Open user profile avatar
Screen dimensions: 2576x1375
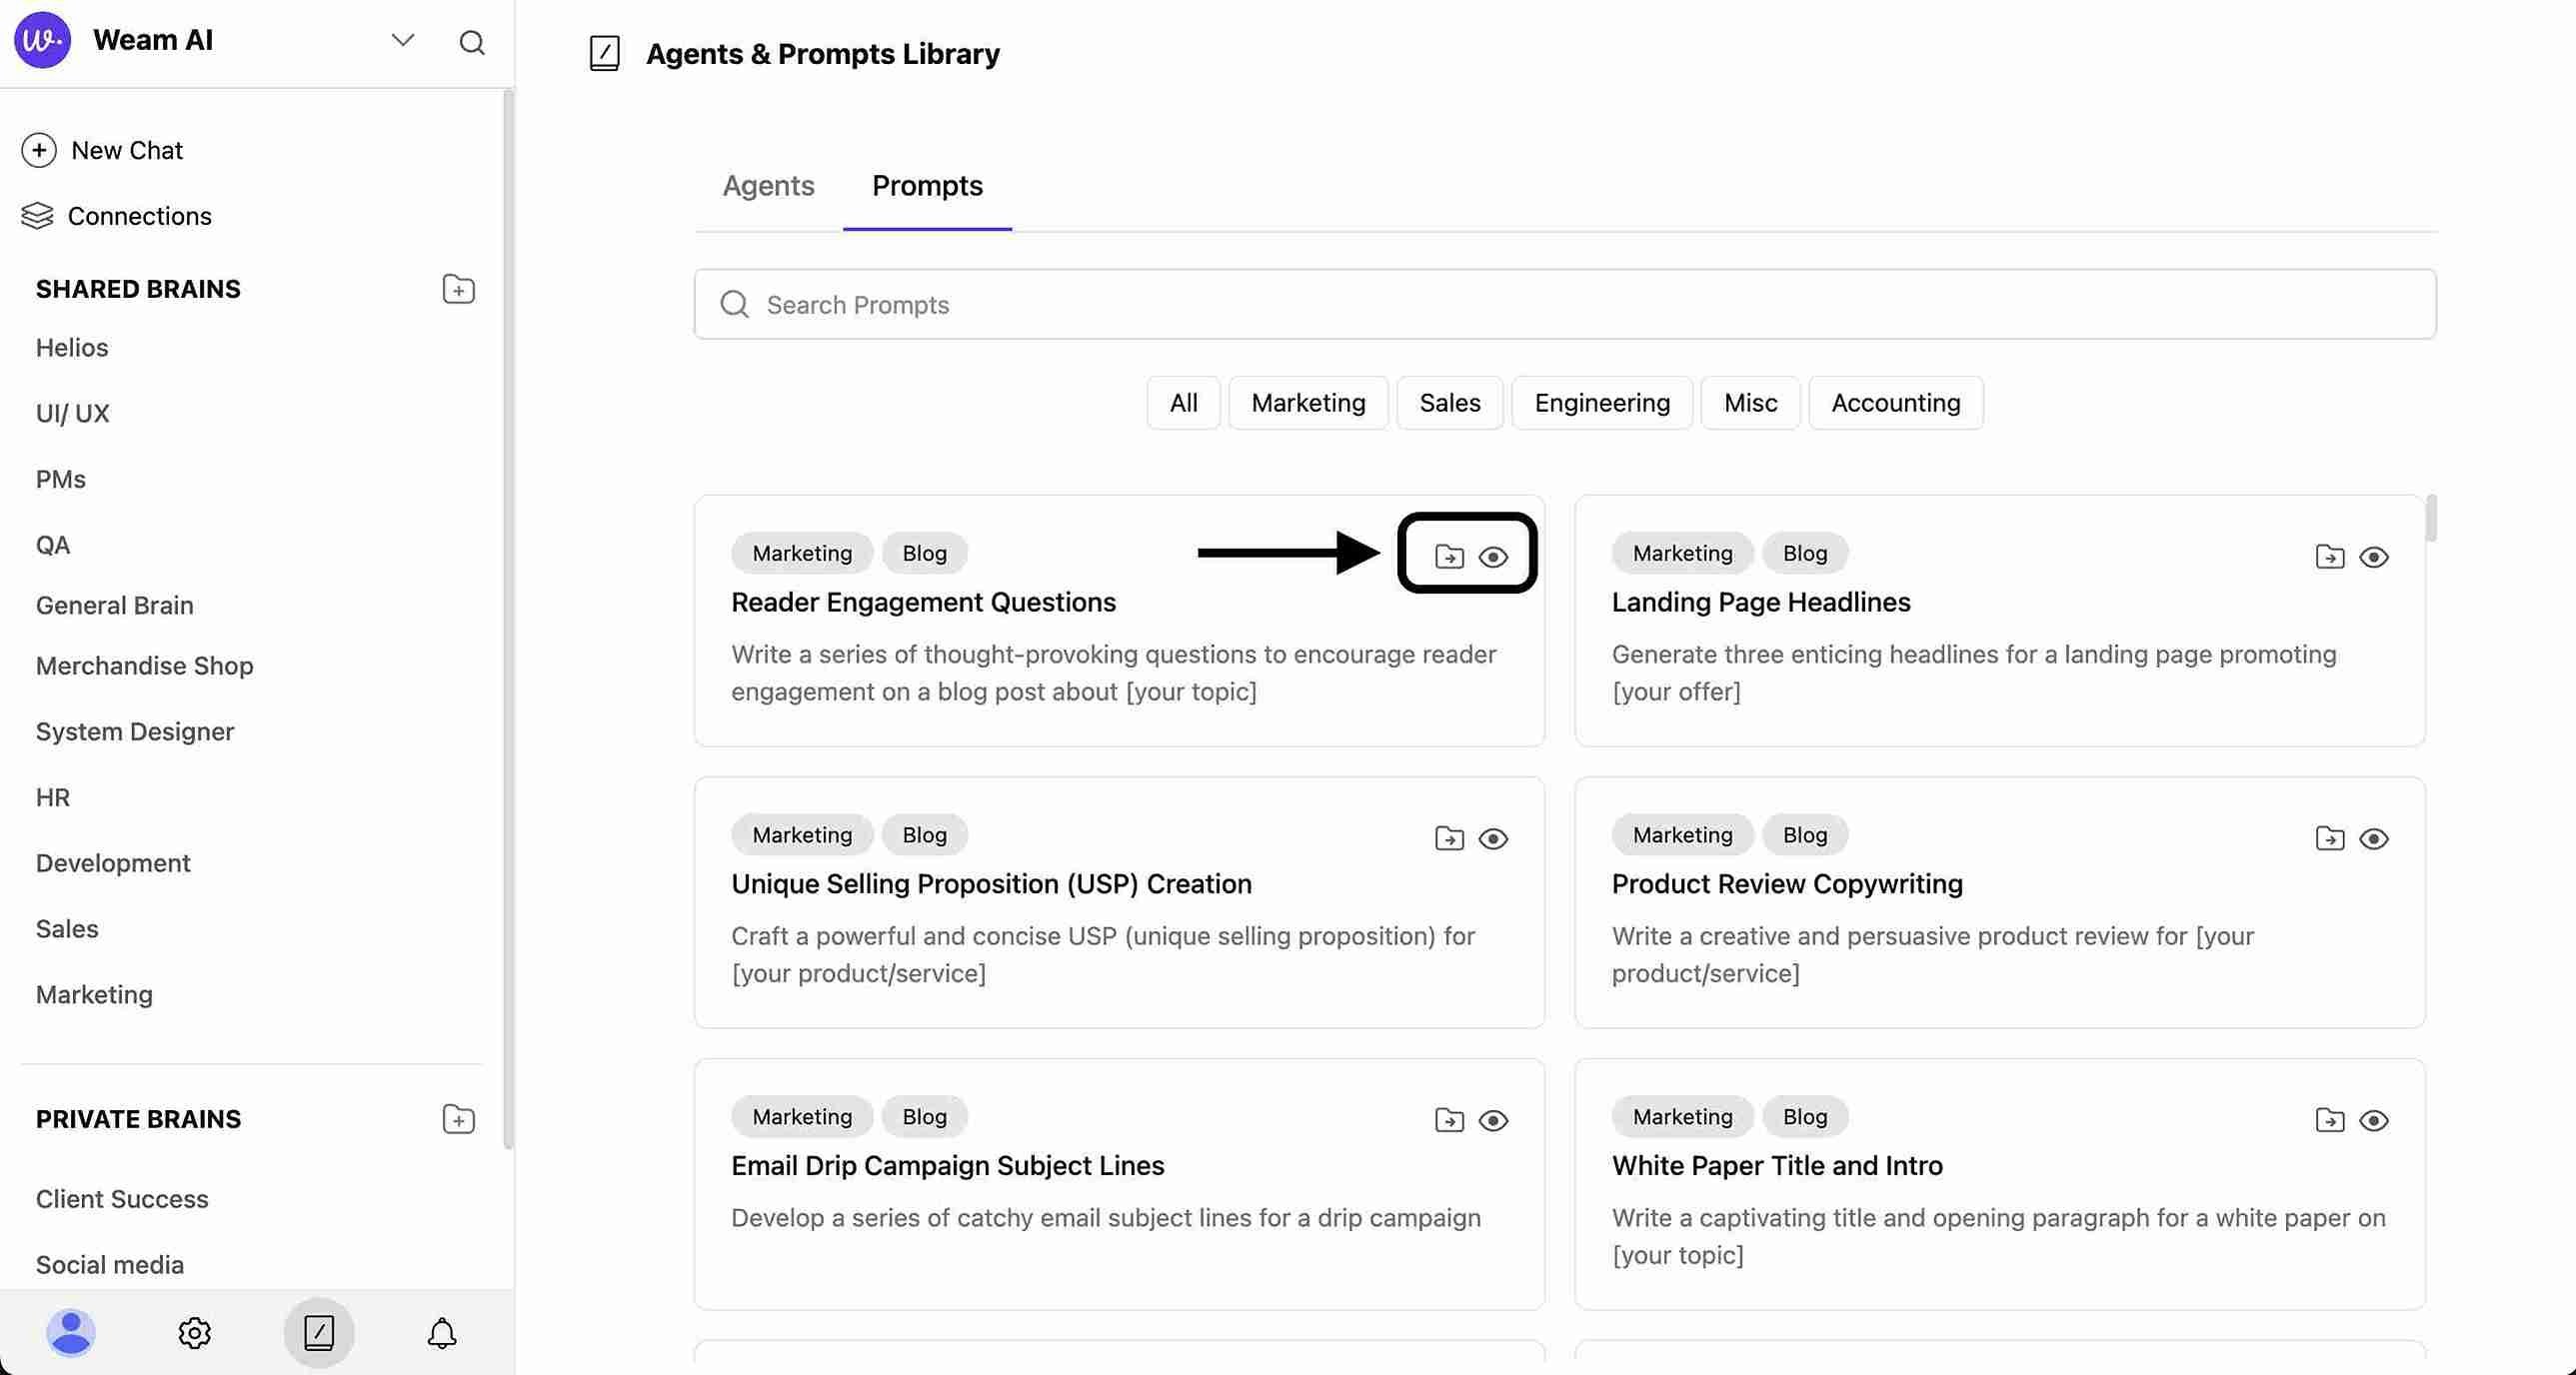coord(71,1332)
